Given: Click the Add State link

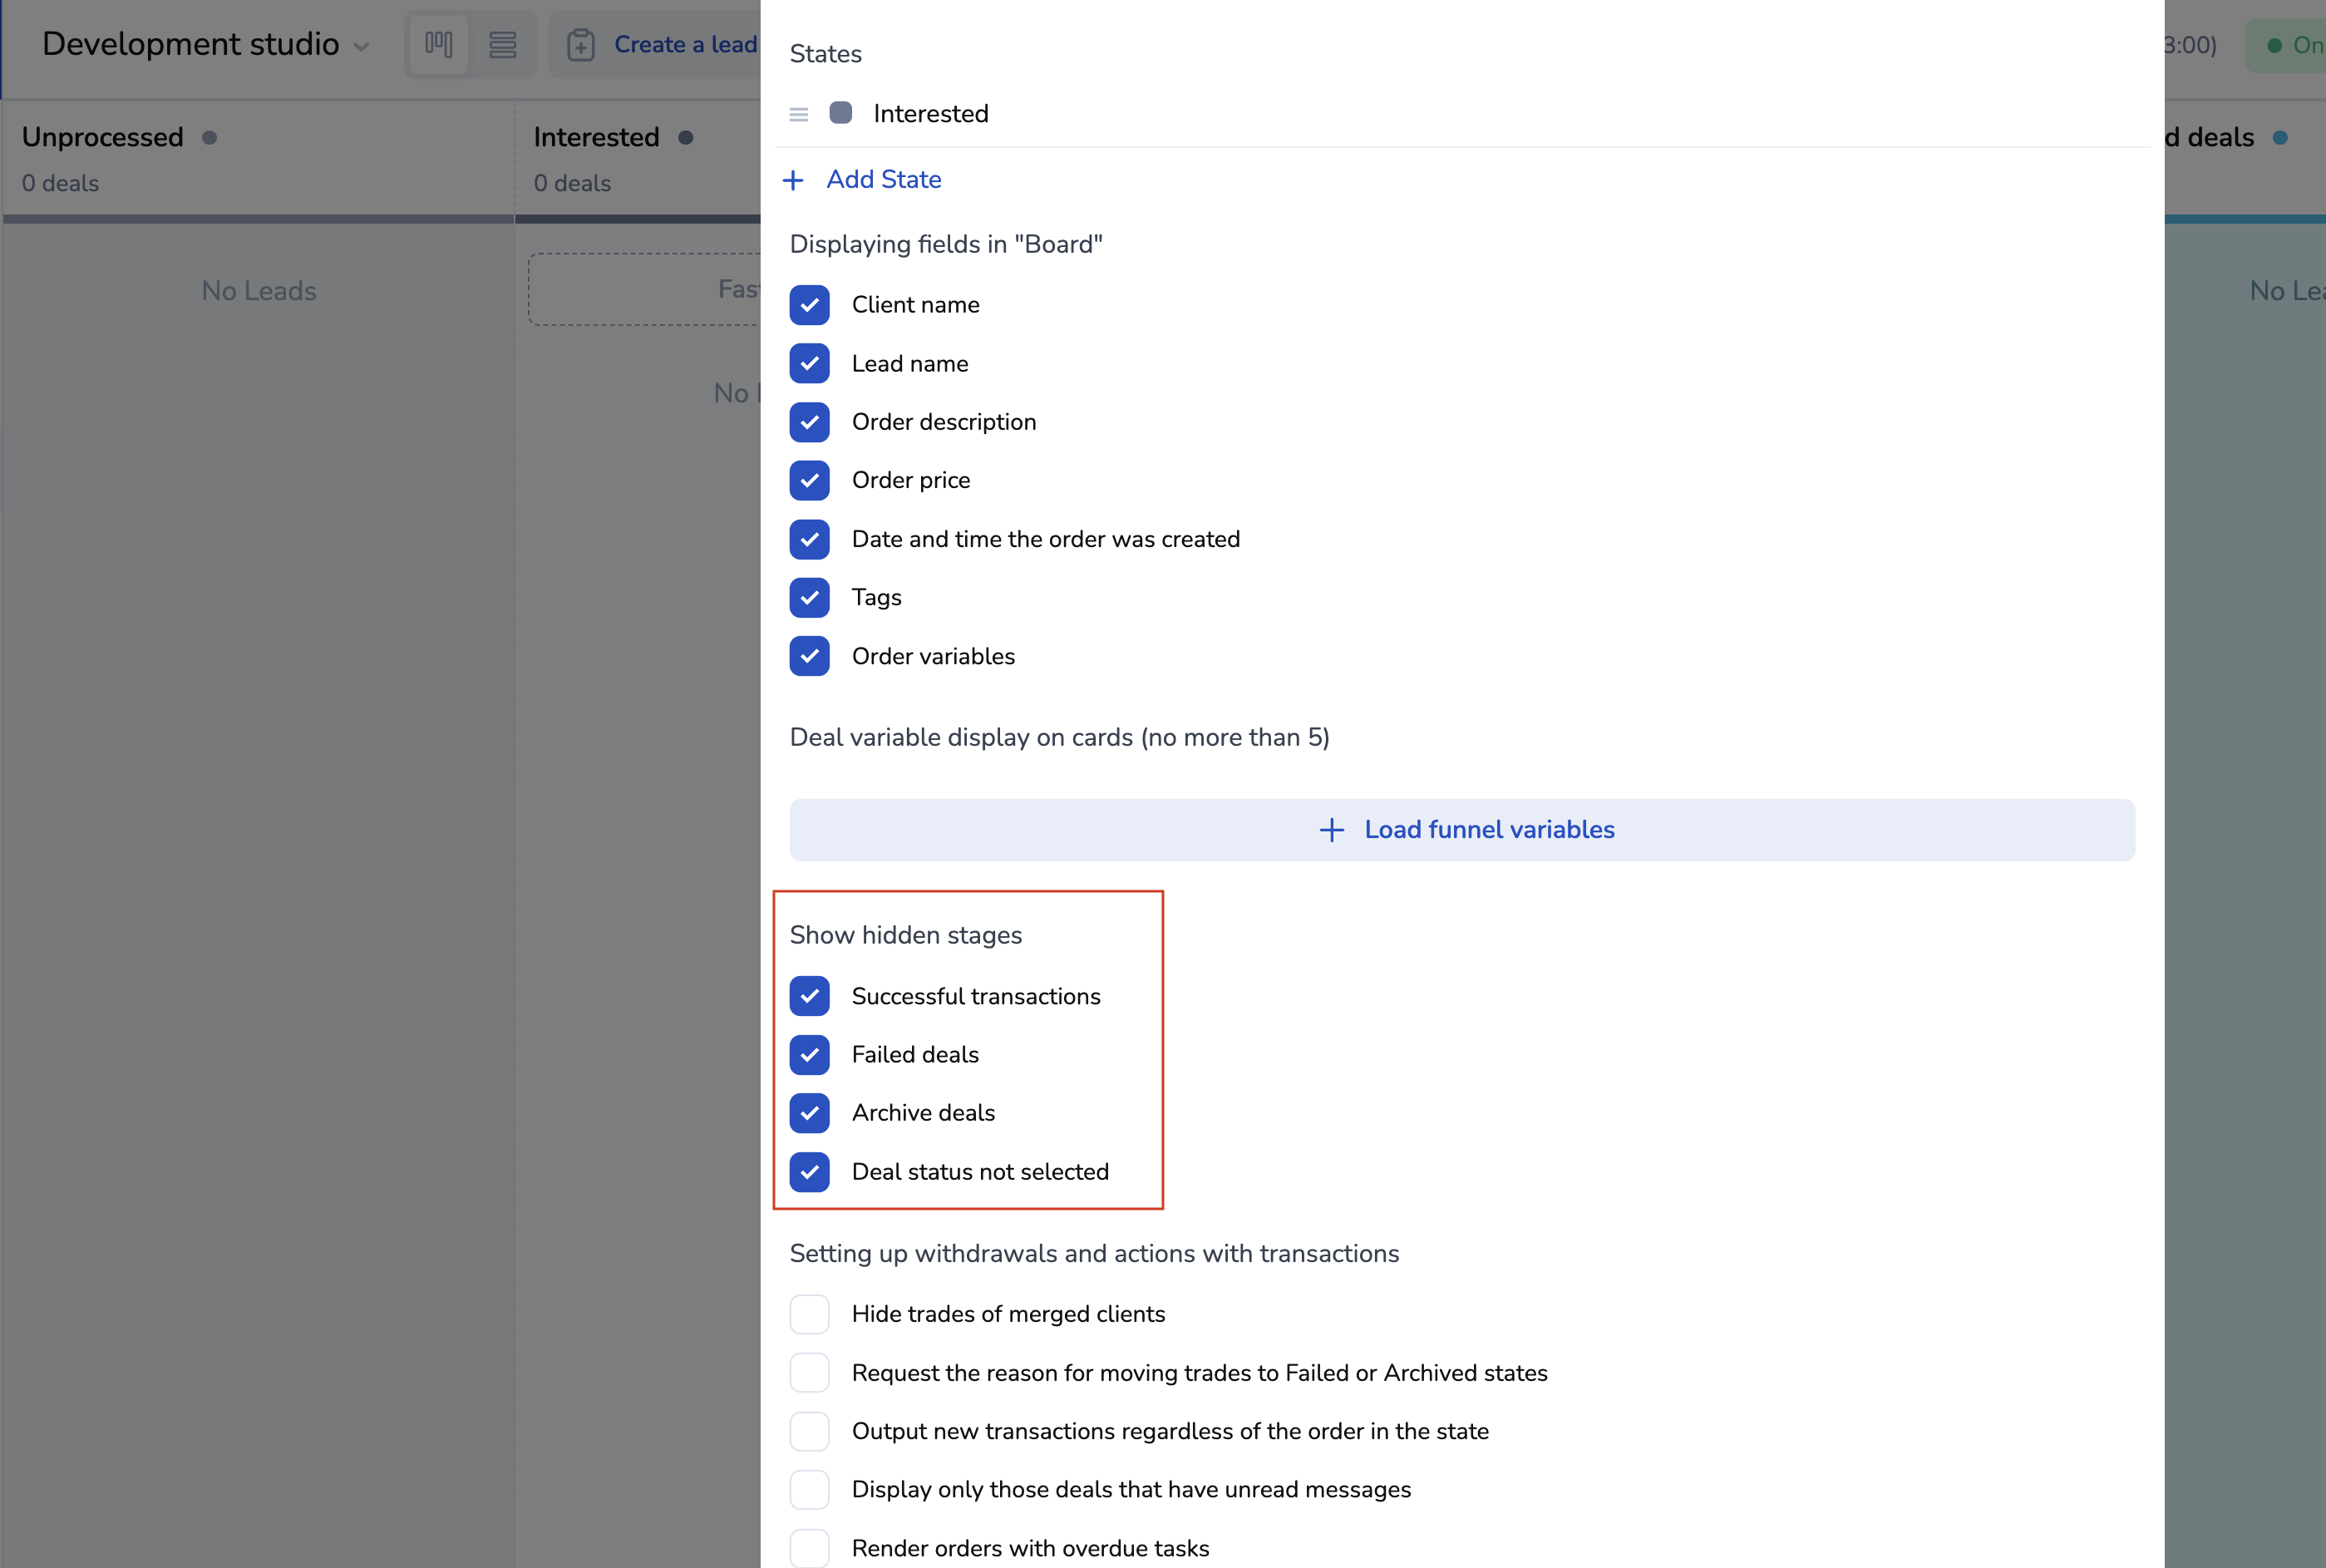Looking at the screenshot, I should click(883, 179).
